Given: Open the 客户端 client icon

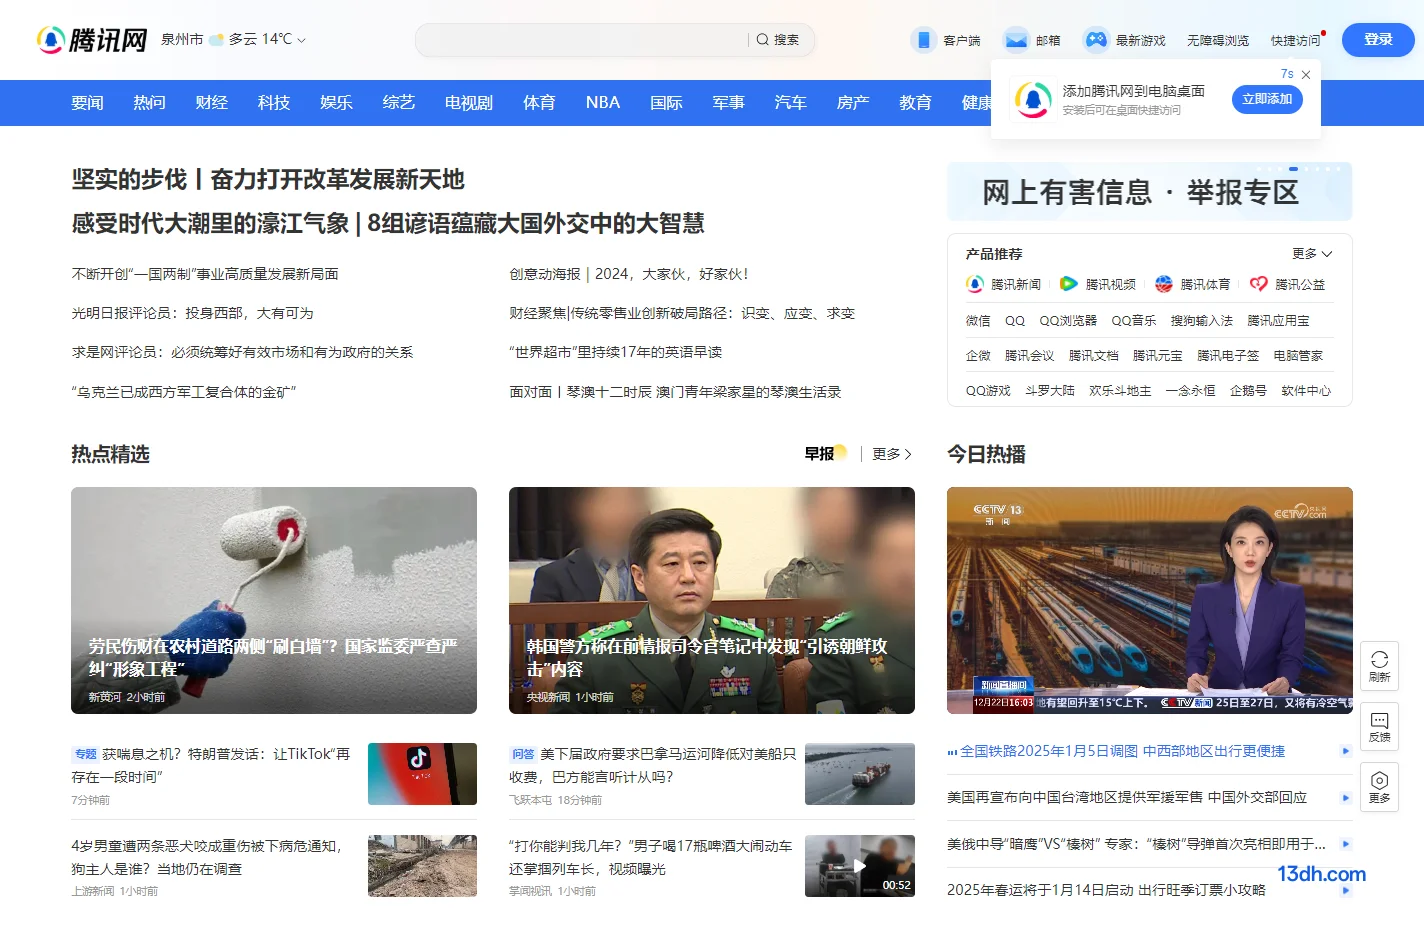Looking at the screenshot, I should (923, 40).
